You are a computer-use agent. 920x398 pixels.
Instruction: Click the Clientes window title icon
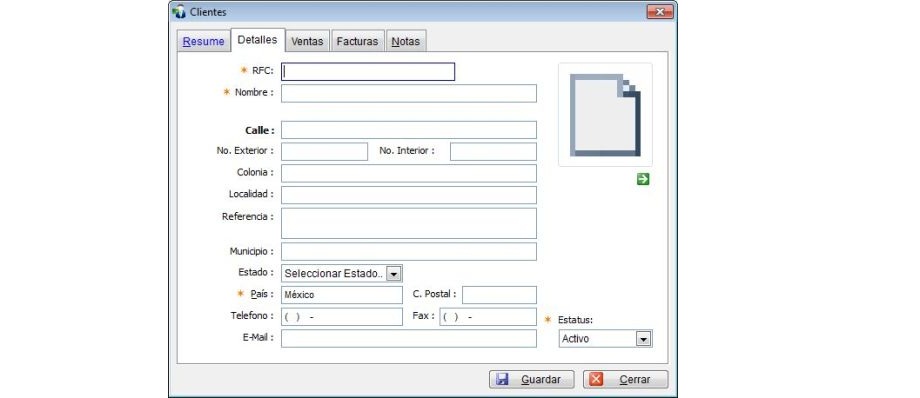pyautogui.click(x=179, y=12)
